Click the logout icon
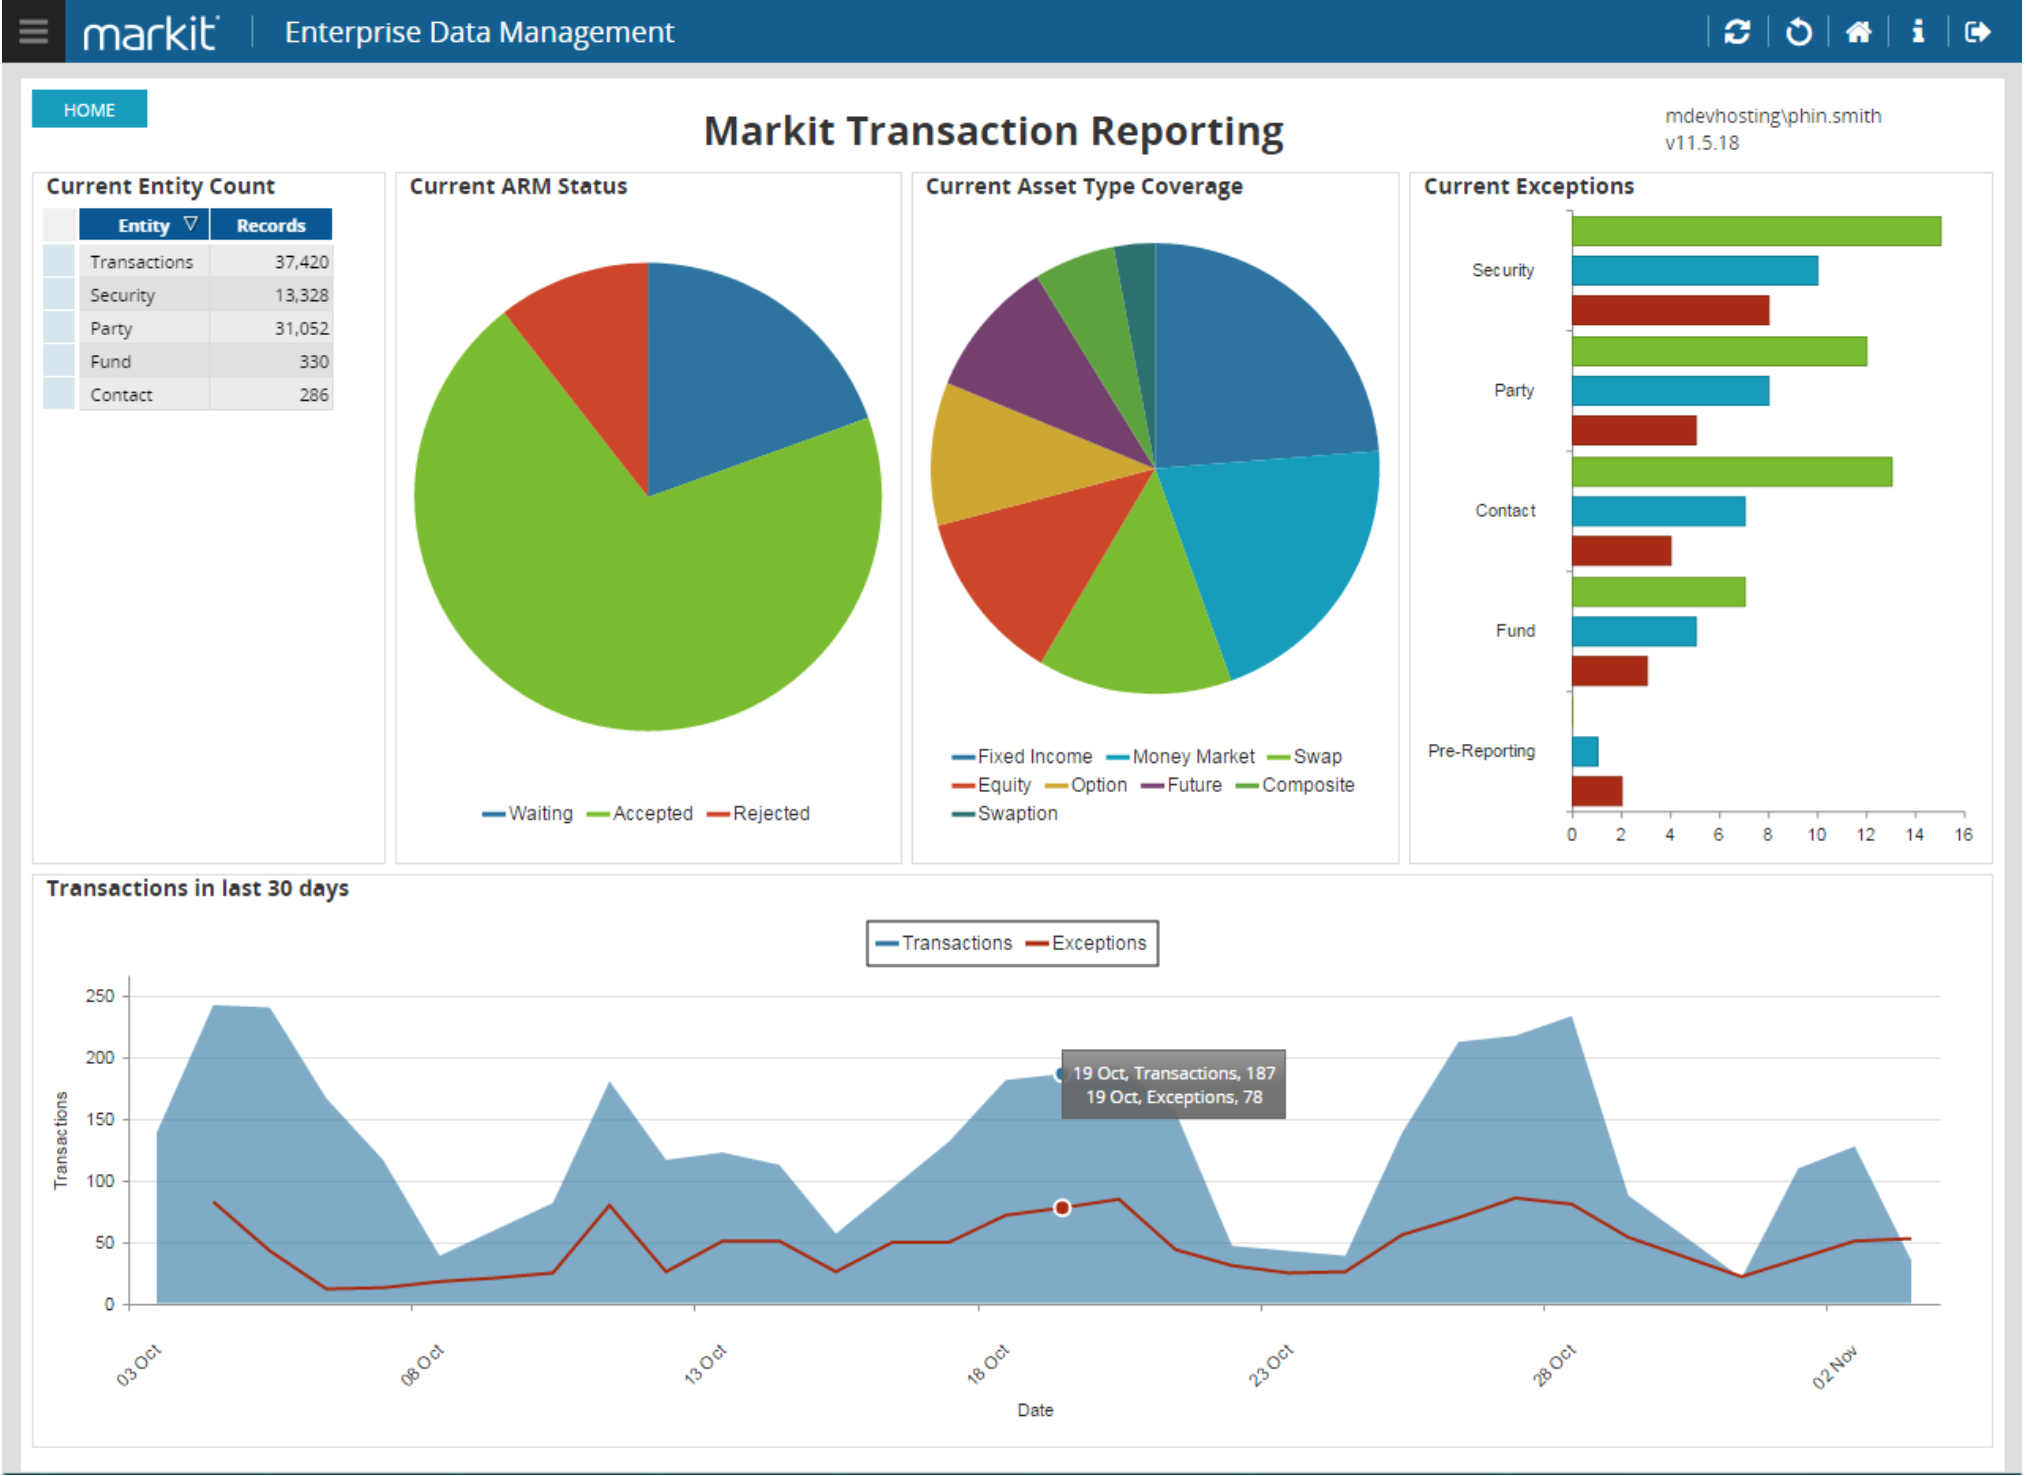This screenshot has width=2026, height=1476. click(1977, 32)
